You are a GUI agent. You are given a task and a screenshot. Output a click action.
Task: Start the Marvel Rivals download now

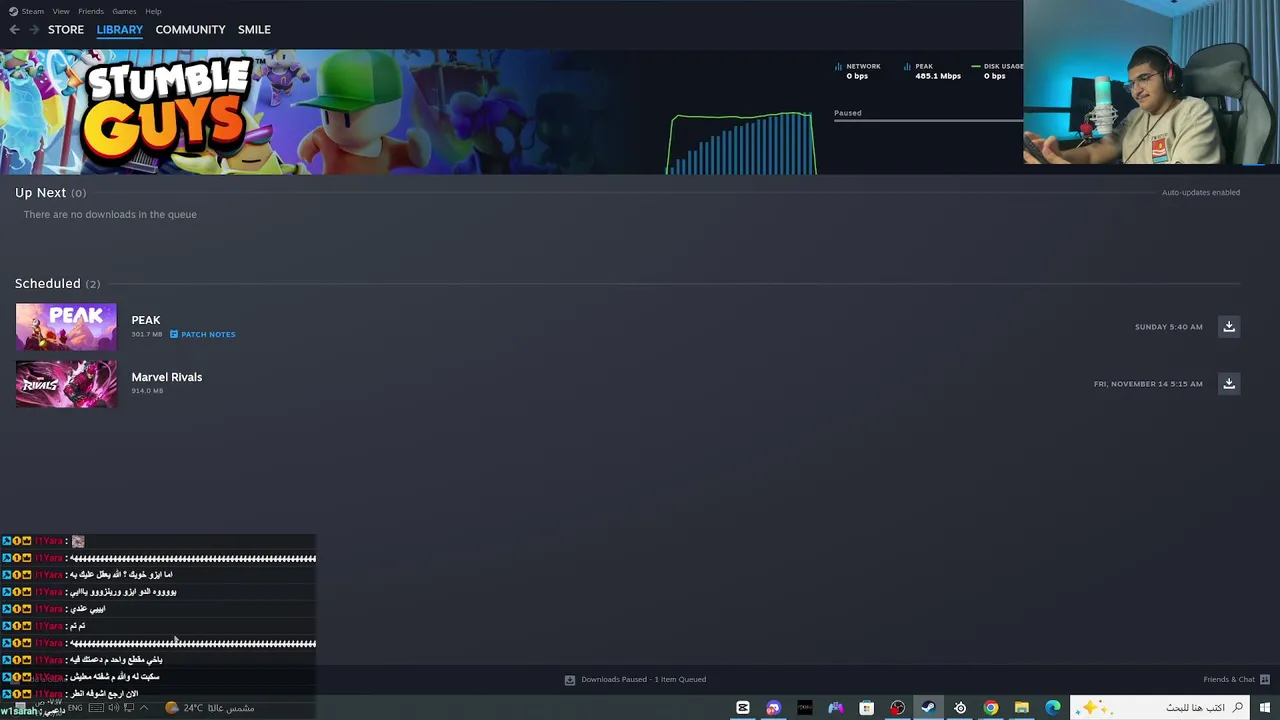tap(1229, 384)
